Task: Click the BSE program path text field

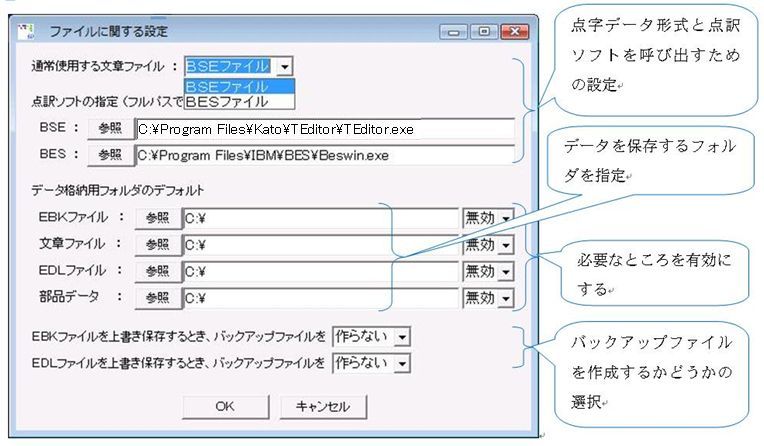Action: (324, 129)
